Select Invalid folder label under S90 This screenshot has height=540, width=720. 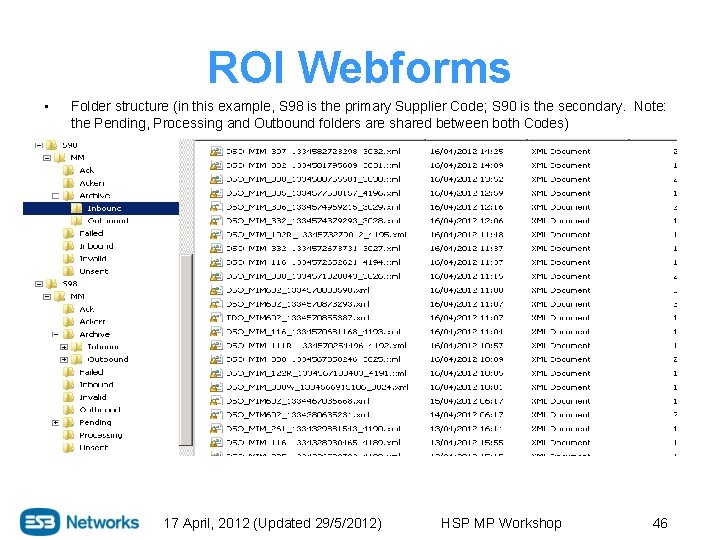93,259
